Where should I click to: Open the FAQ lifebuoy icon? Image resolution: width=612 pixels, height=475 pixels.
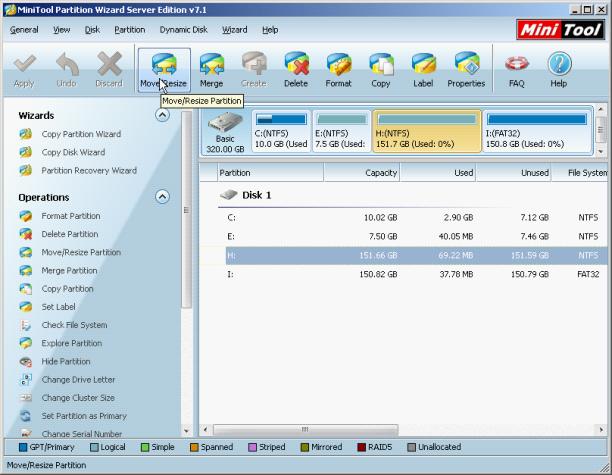(516, 71)
